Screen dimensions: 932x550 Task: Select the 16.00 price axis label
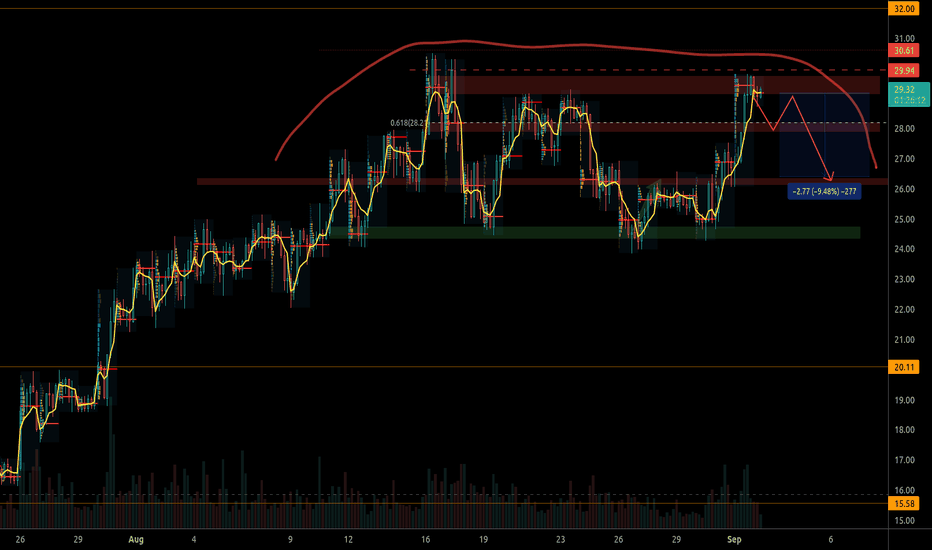[x=904, y=491]
